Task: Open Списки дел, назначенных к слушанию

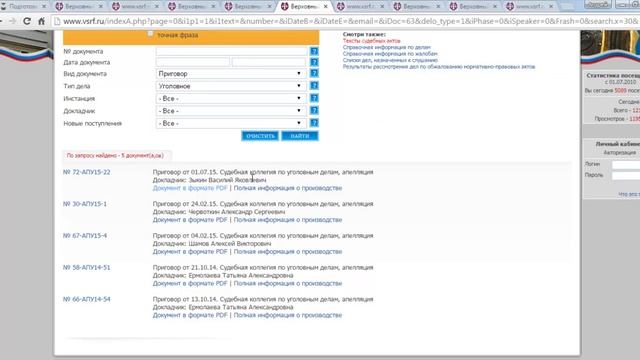Action: click(390, 60)
